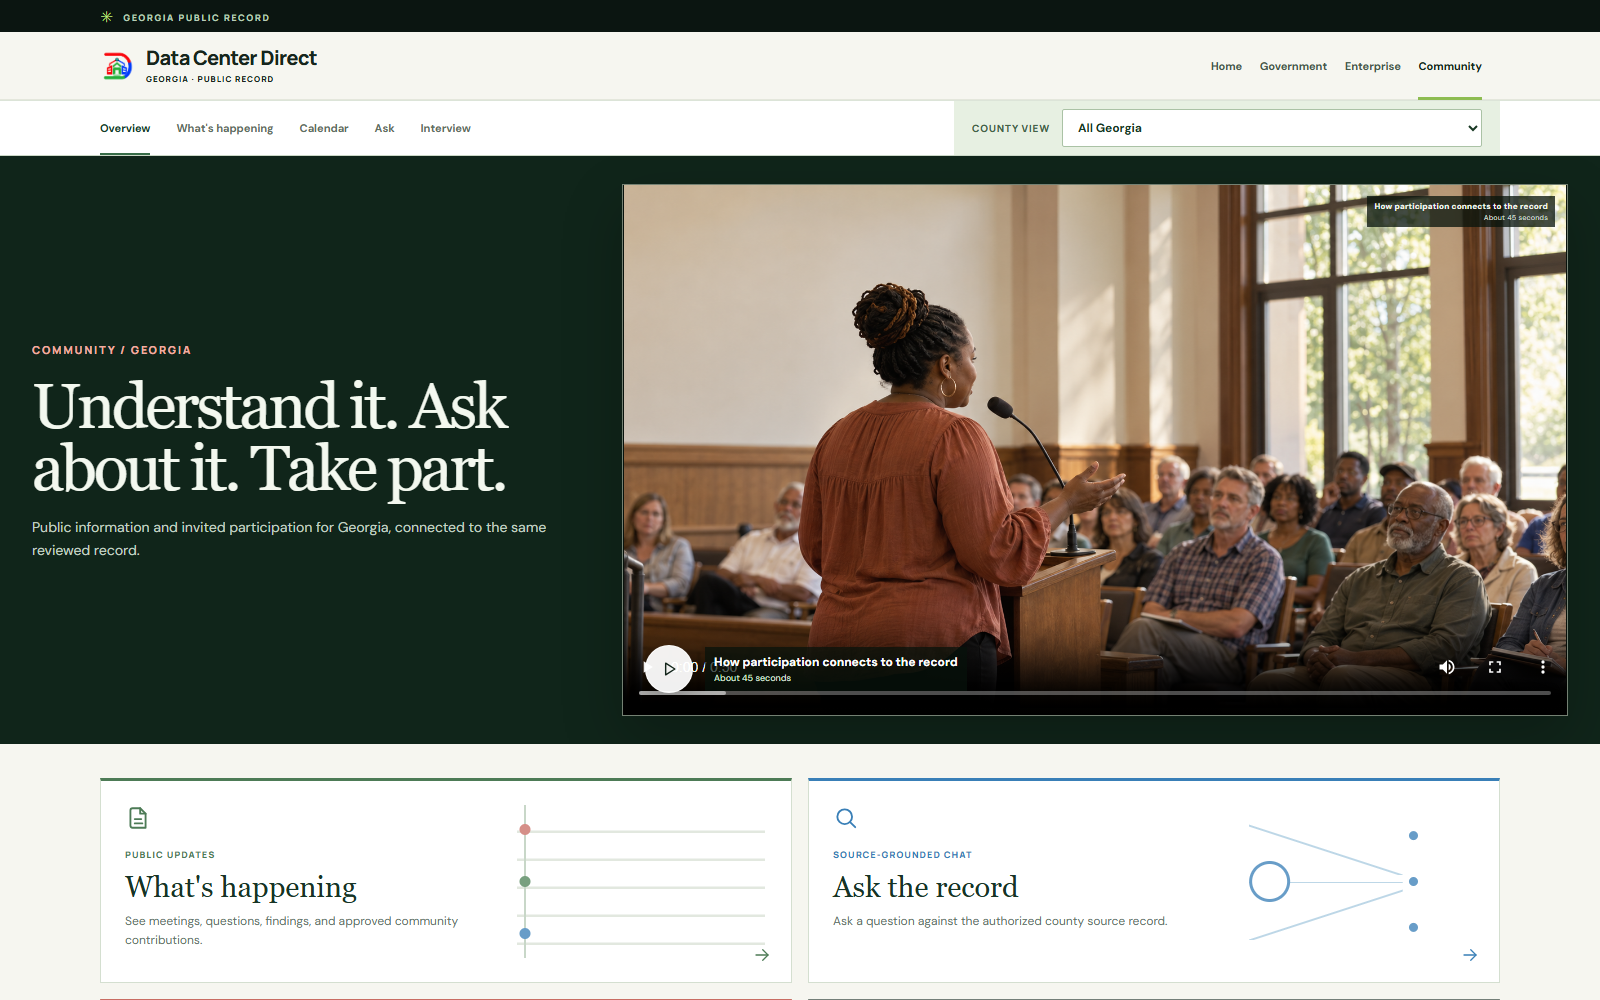Open the Ask tab
The image size is (1600, 1000).
[x=385, y=128]
